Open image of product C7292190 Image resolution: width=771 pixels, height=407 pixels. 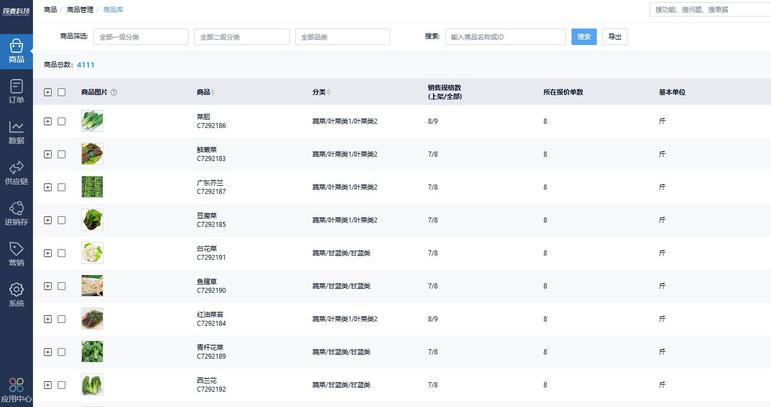(x=92, y=286)
